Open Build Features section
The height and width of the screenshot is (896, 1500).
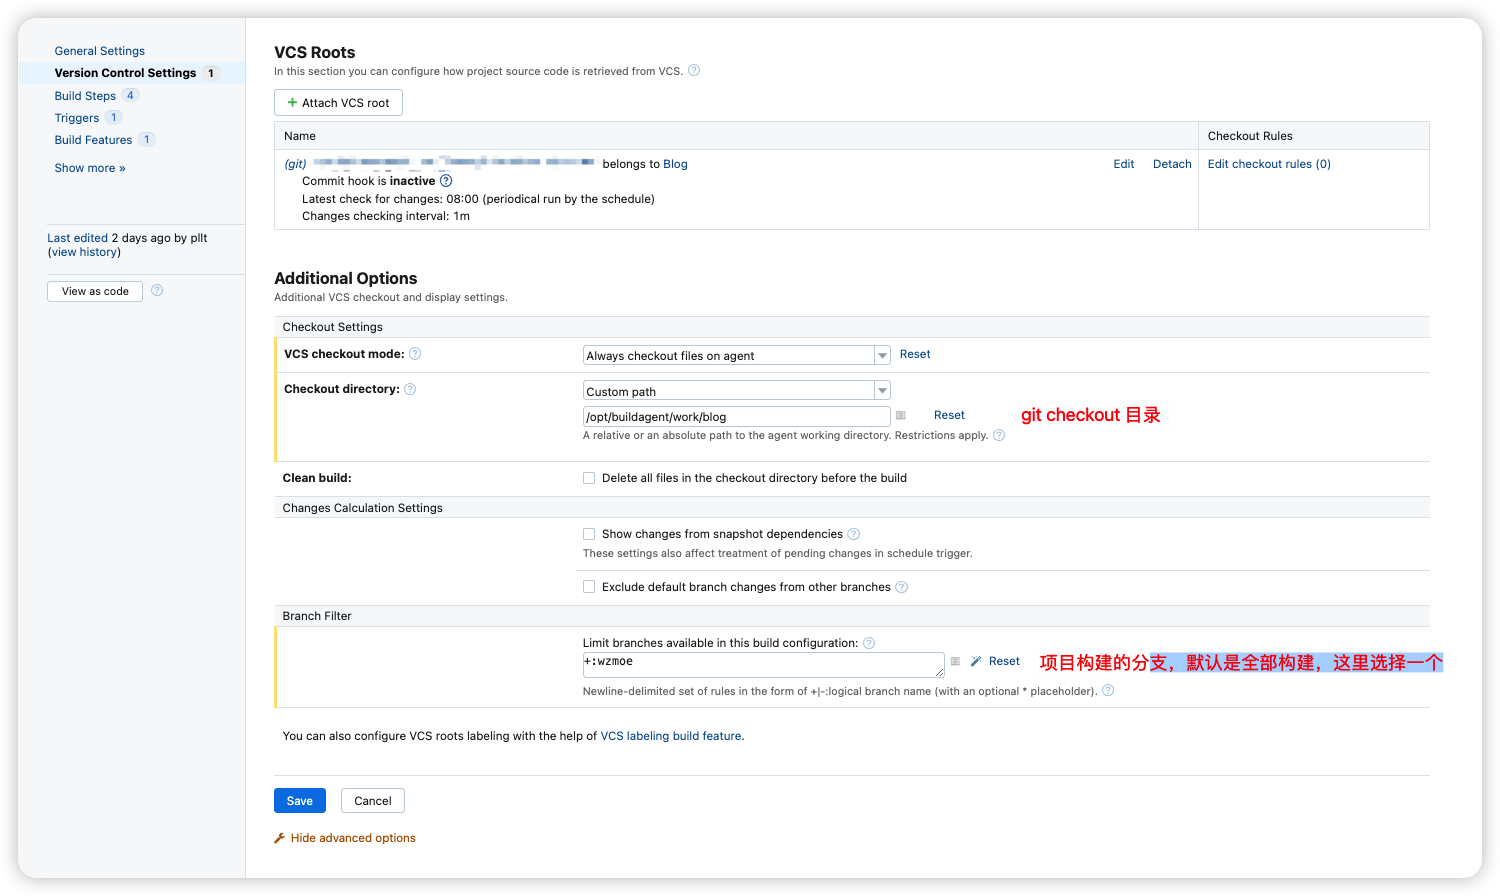(x=93, y=140)
